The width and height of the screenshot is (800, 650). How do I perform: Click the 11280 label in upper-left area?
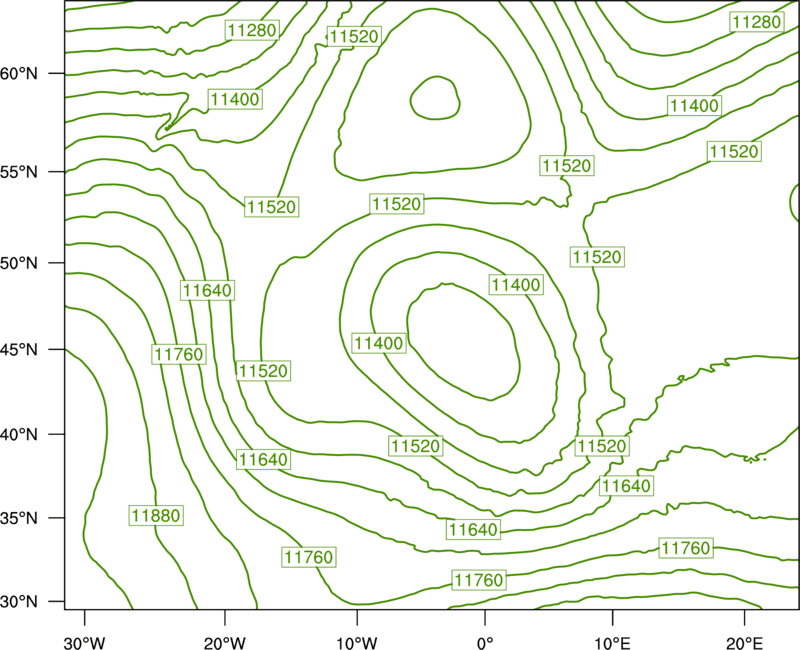(252, 30)
